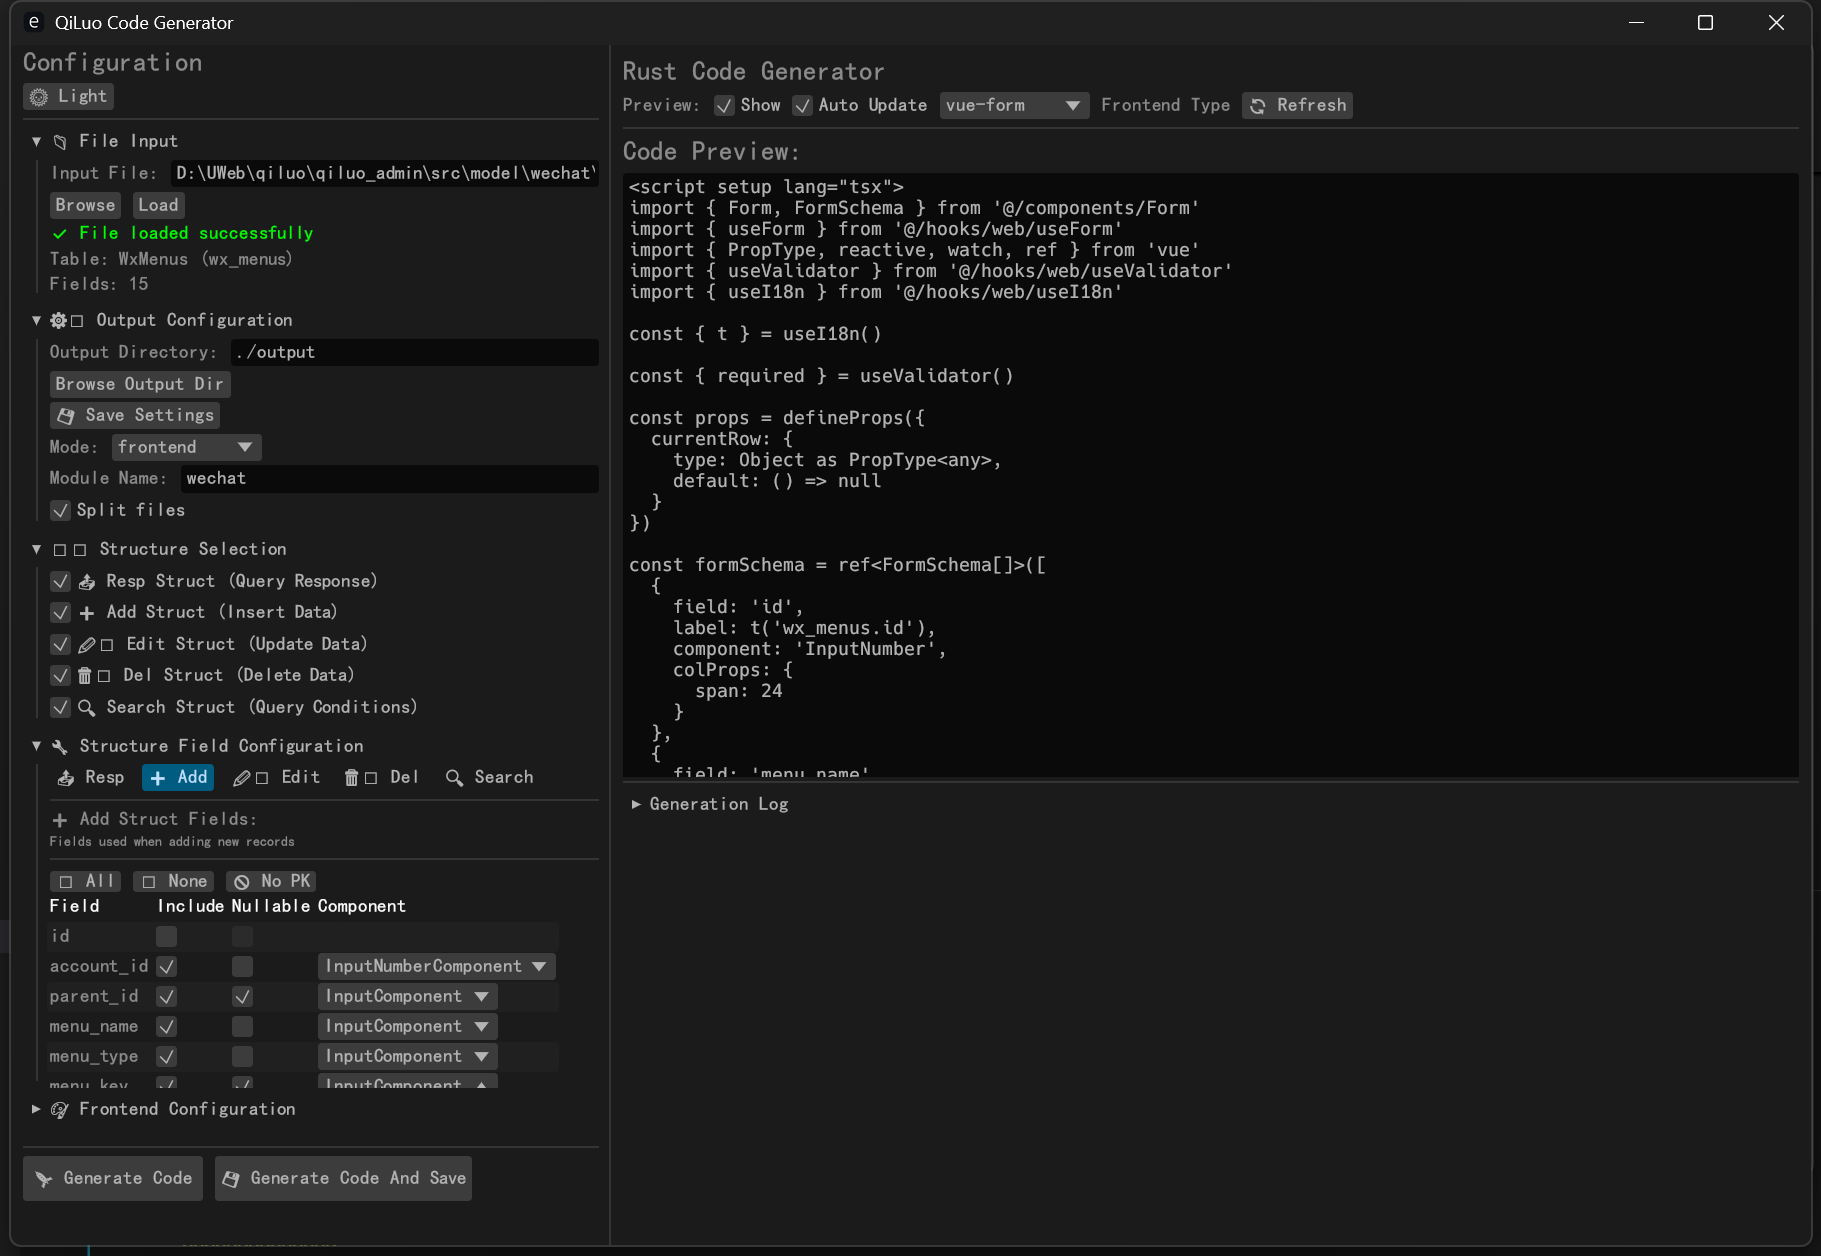Collapse the Output Configuration section
Image resolution: width=1821 pixels, height=1256 pixels.
(x=37, y=320)
